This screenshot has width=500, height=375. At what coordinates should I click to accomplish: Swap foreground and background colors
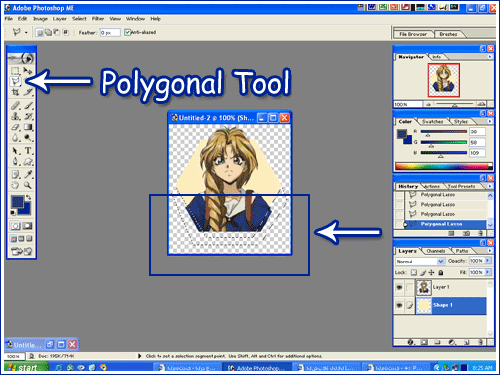tap(29, 197)
